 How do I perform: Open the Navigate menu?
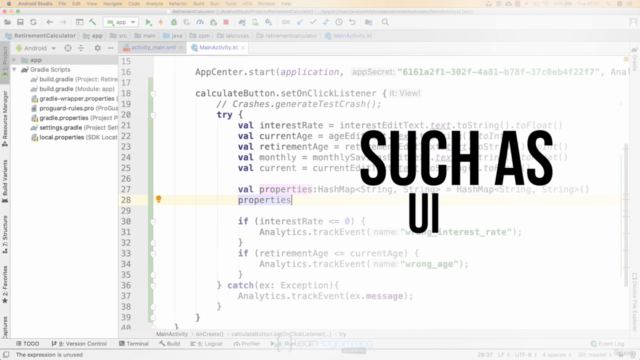[x=113, y=4]
